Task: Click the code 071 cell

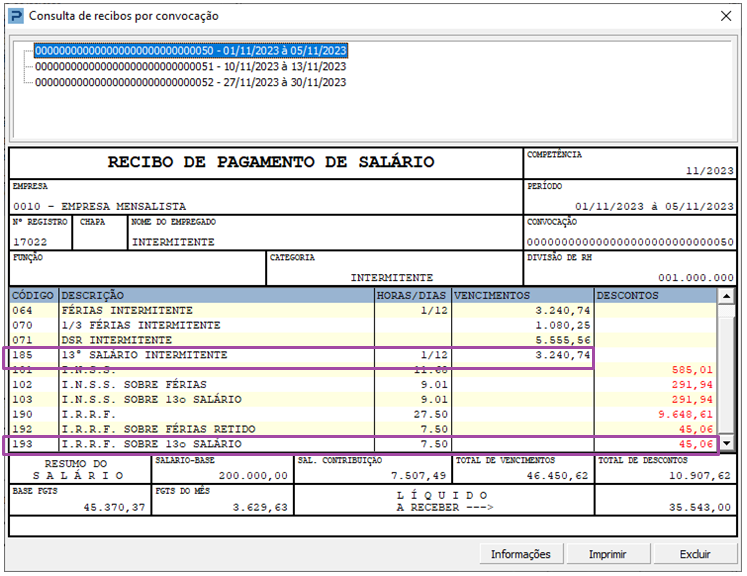Action: point(22,340)
